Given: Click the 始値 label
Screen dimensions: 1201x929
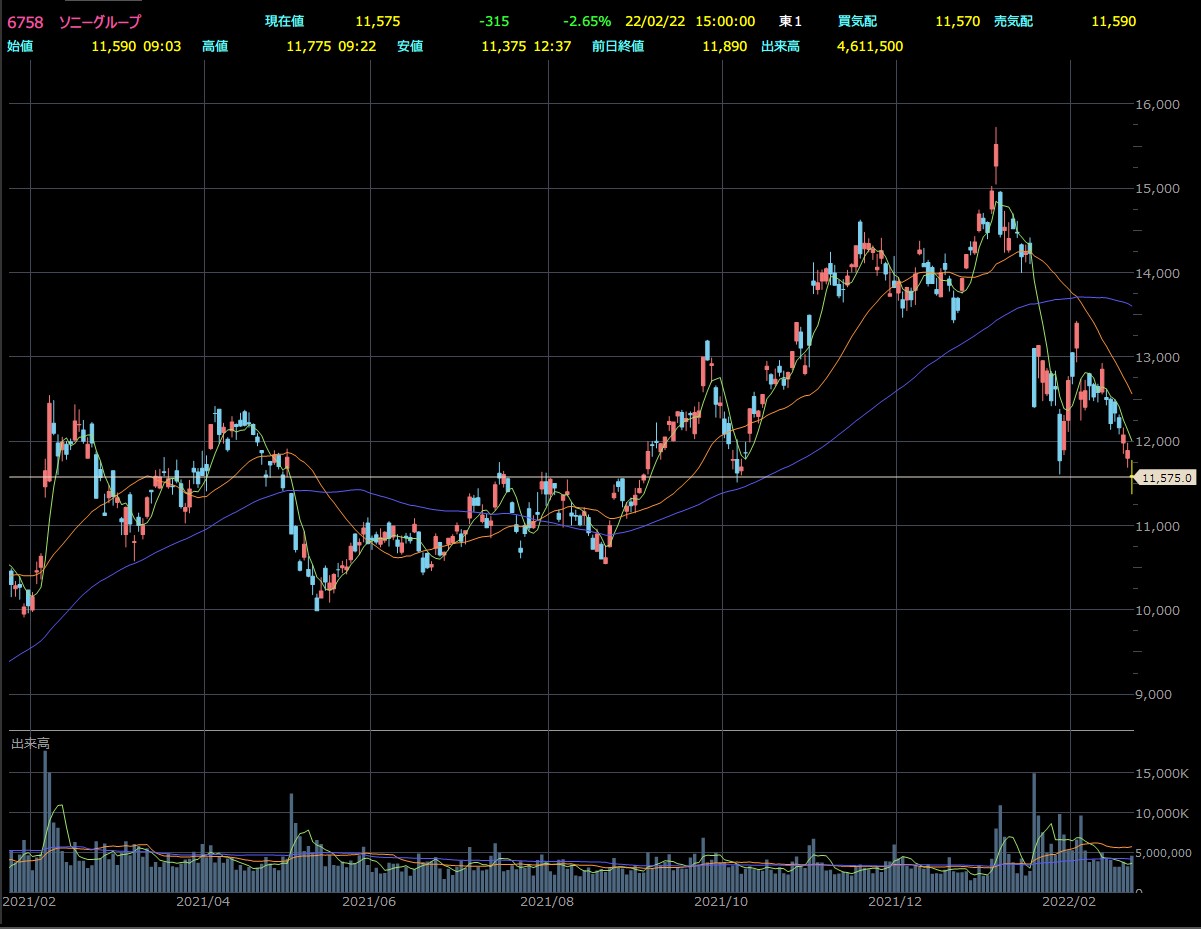Looking at the screenshot, I should click(20, 46).
